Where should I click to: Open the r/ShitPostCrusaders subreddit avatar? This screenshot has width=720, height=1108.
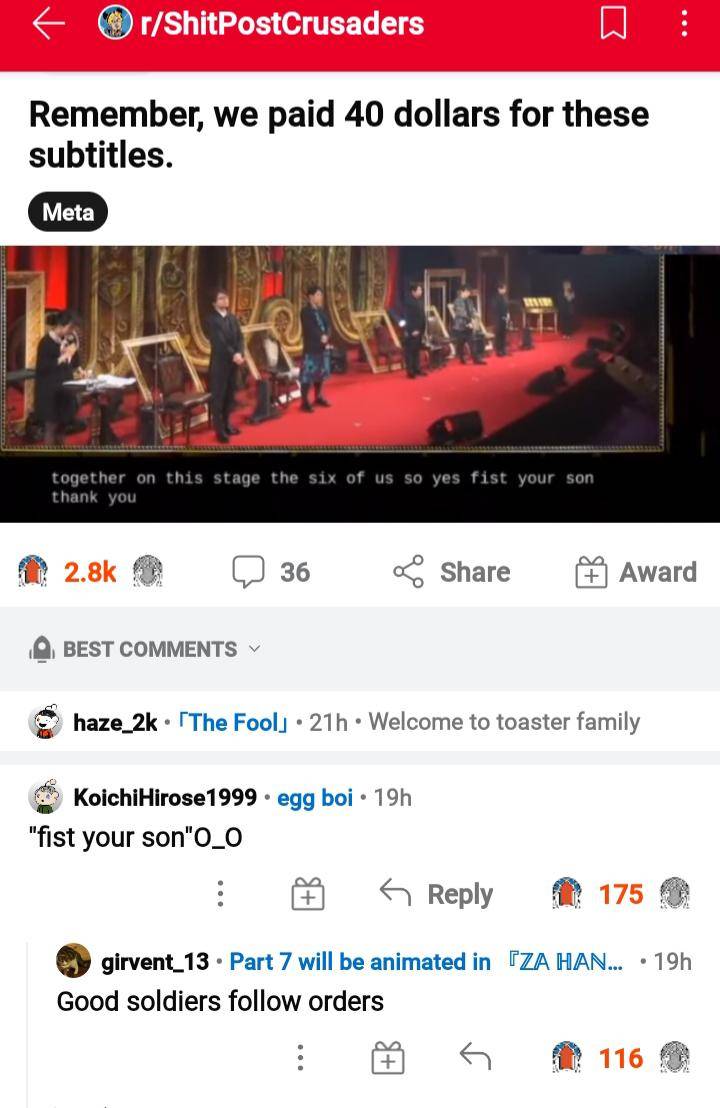point(116,24)
